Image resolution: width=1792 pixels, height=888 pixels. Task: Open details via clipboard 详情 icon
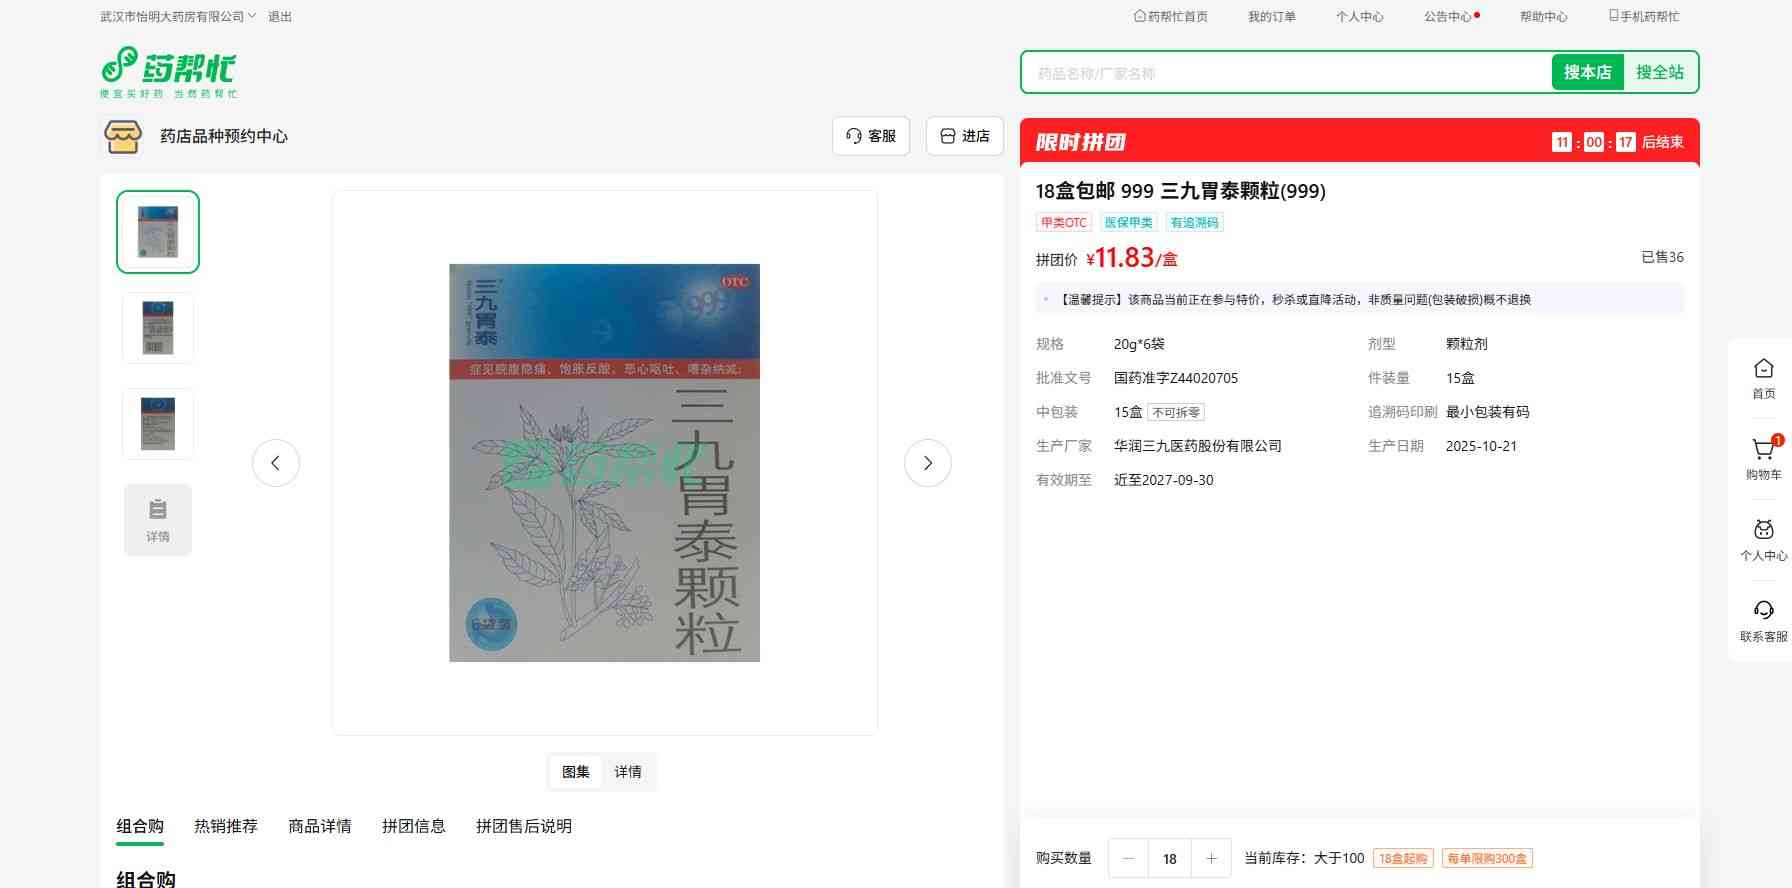pyautogui.click(x=158, y=519)
